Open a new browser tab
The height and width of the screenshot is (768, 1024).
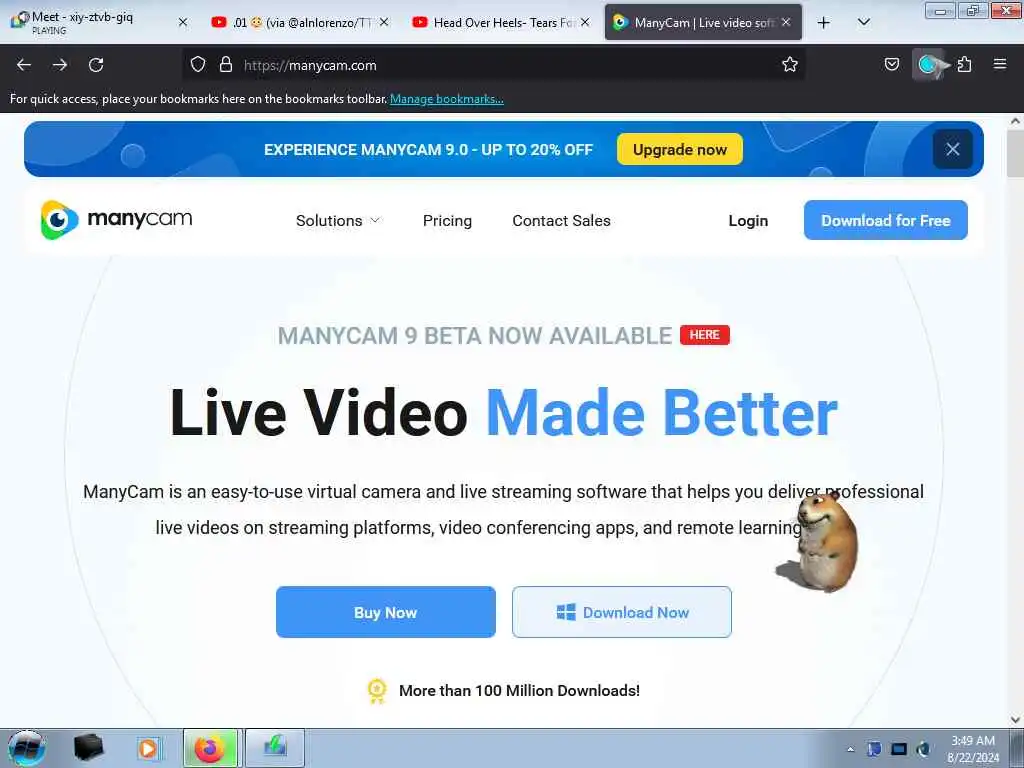click(x=824, y=23)
